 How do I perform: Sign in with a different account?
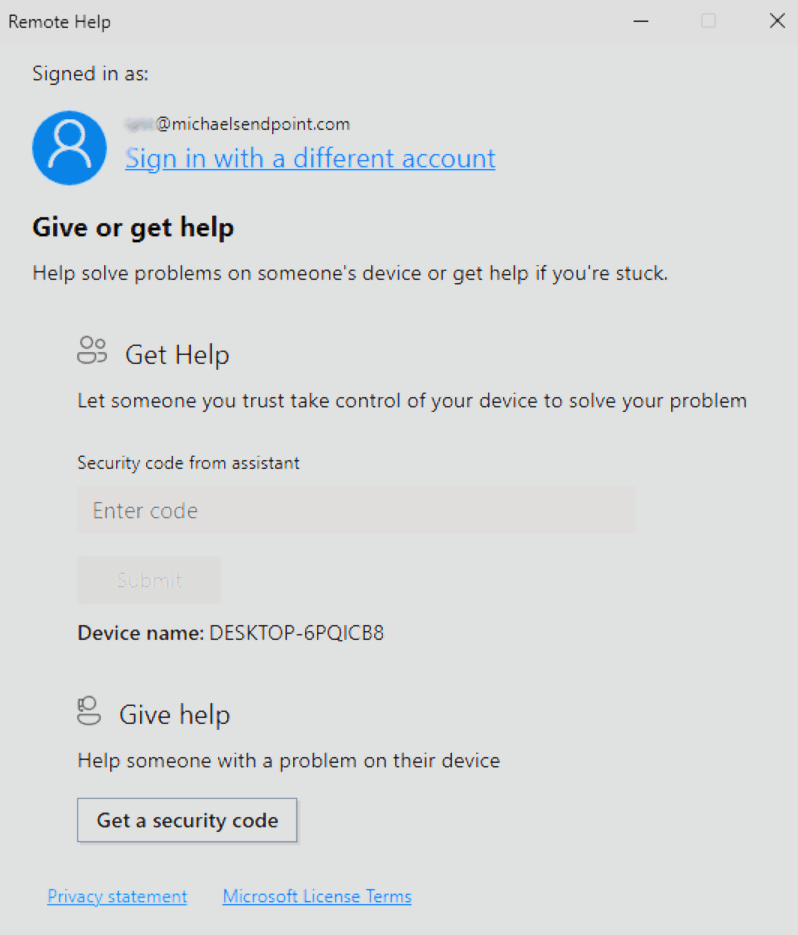pos(310,159)
